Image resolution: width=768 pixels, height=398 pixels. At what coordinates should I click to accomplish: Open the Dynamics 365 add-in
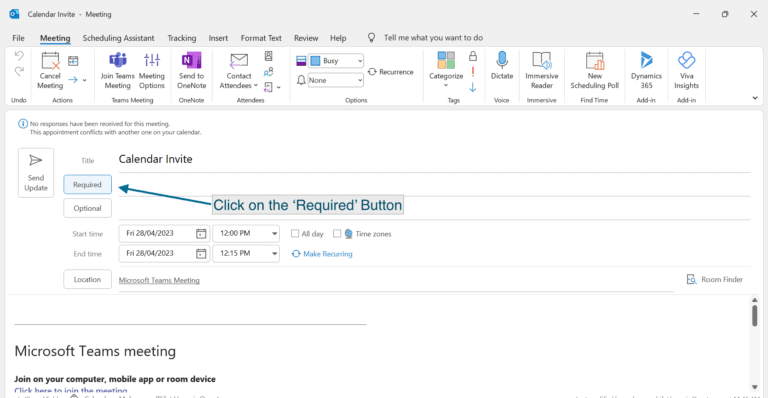tap(646, 71)
